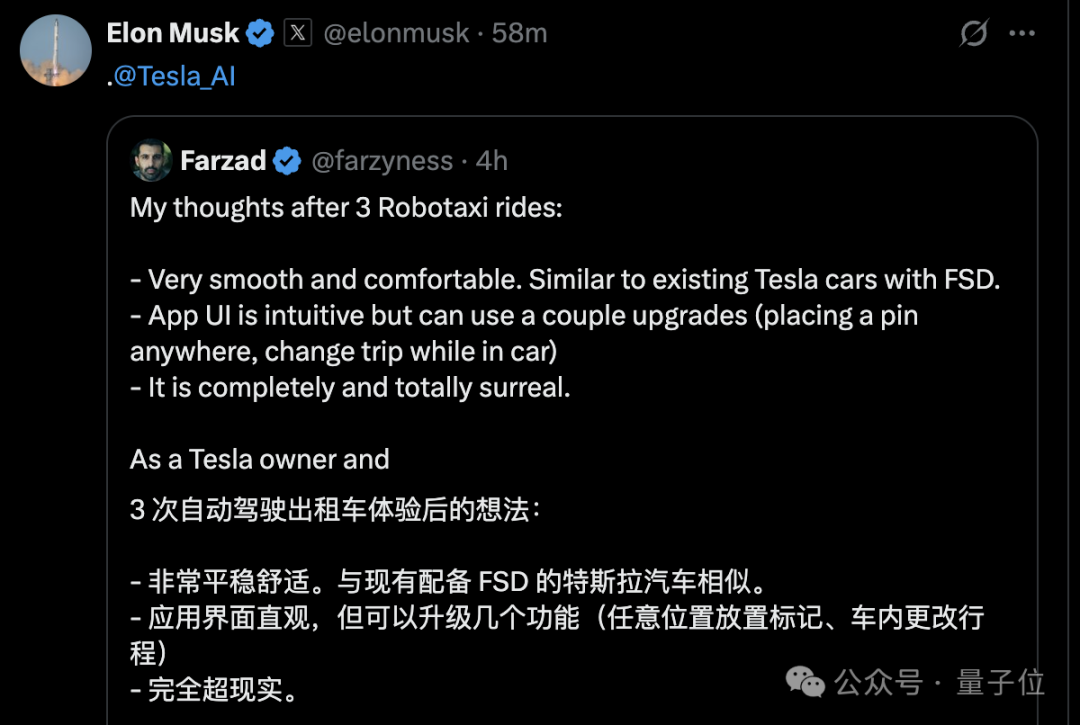1080x725 pixels.
Task: Click the 58m post timestamp
Action: coord(520,33)
